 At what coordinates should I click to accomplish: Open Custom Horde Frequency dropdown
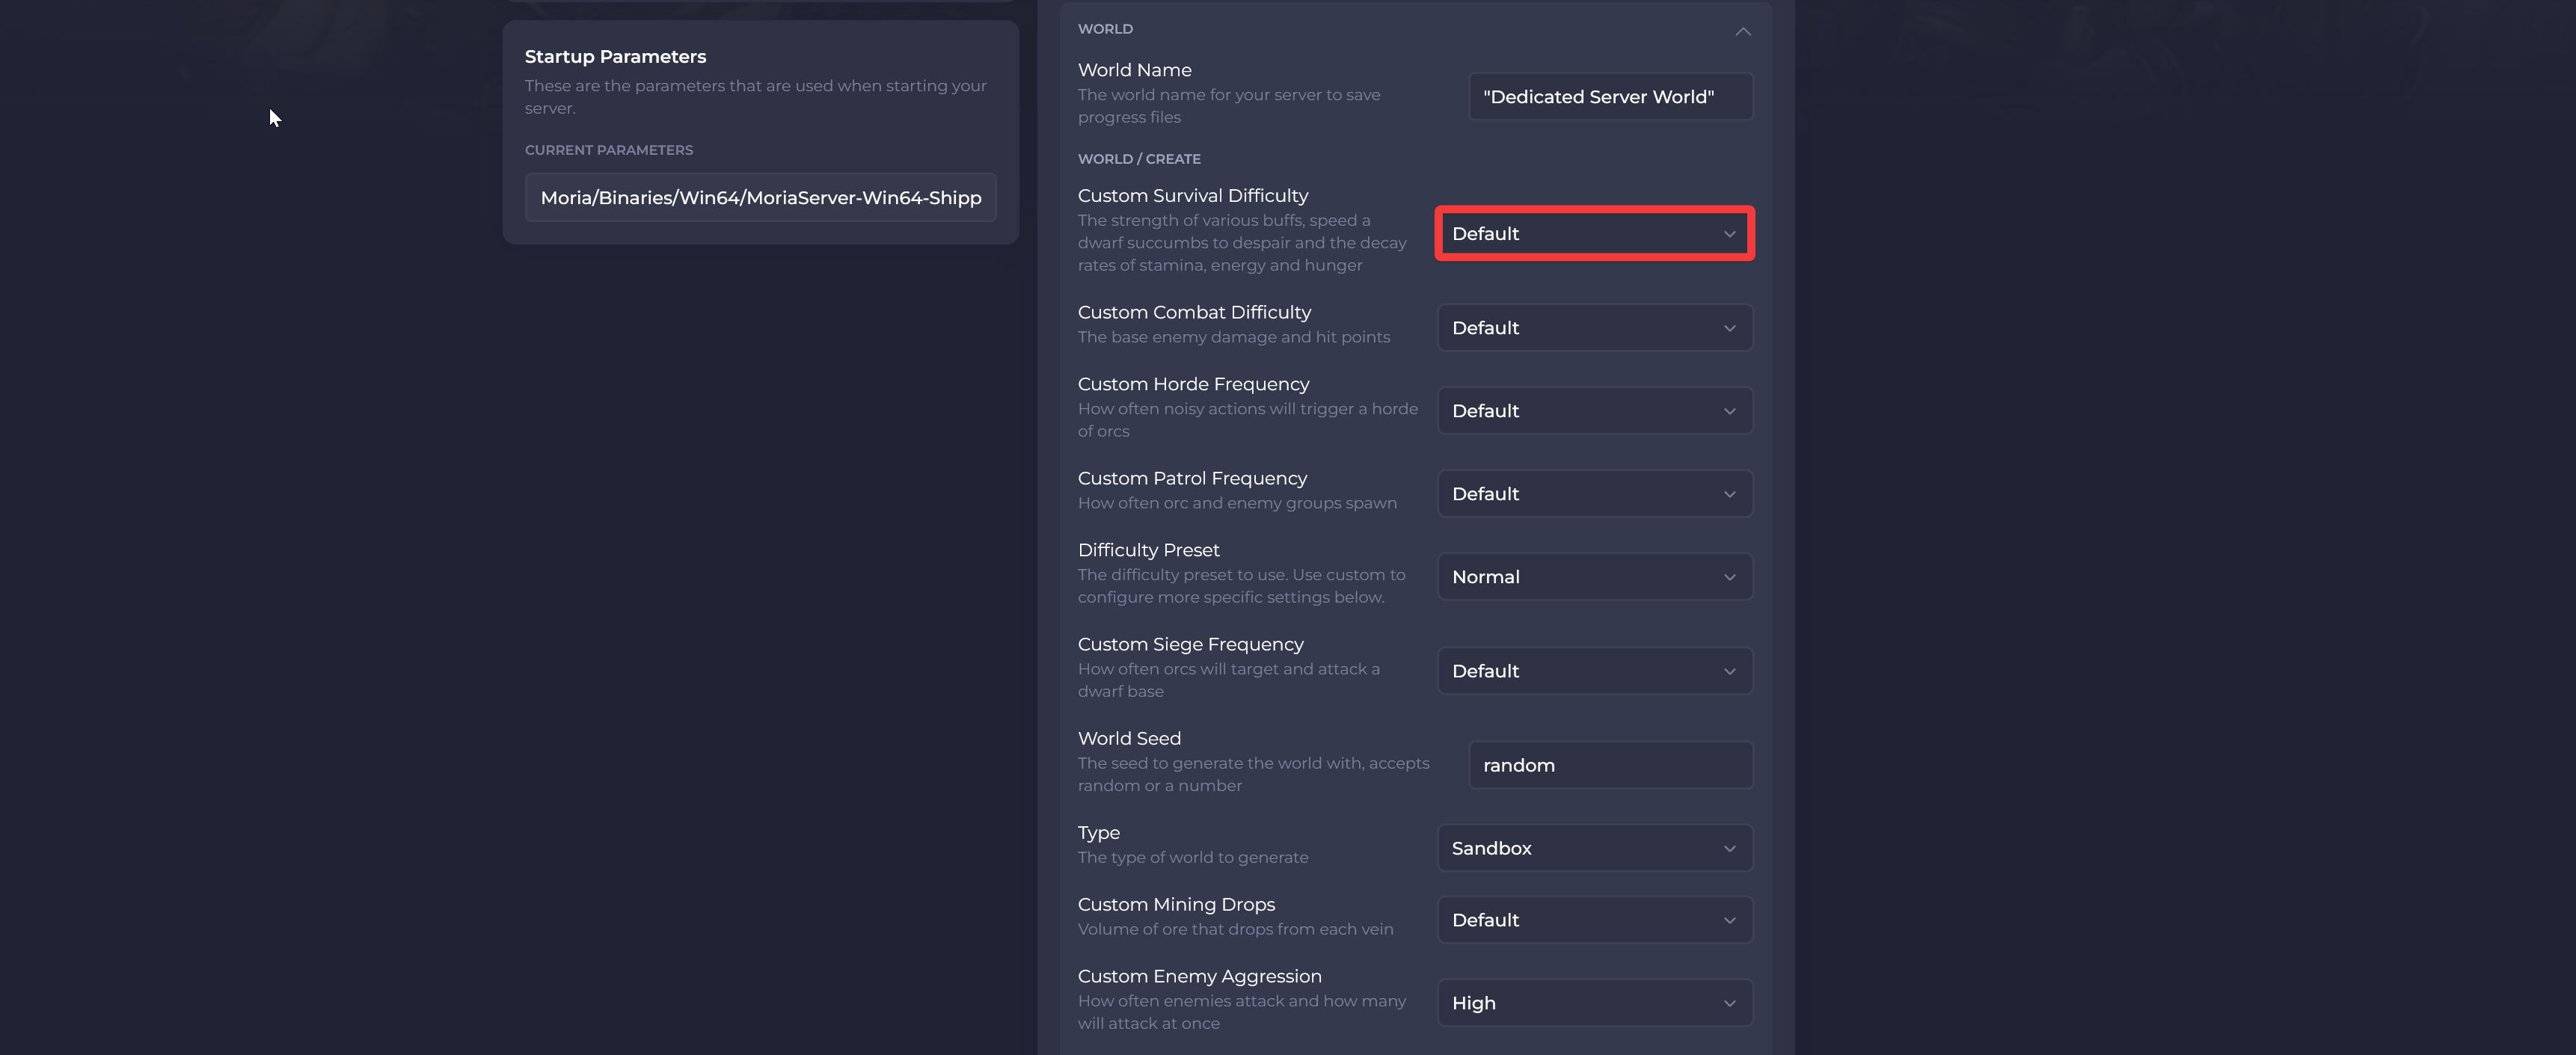point(1594,411)
